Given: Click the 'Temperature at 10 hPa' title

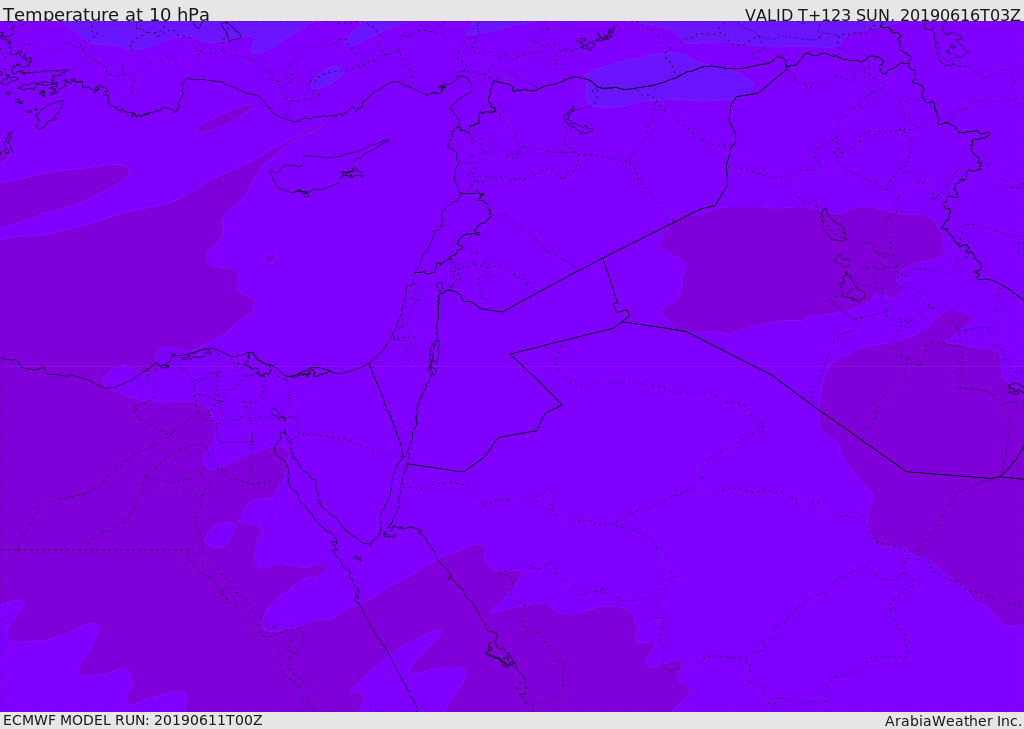Looking at the screenshot, I should click(x=106, y=14).
